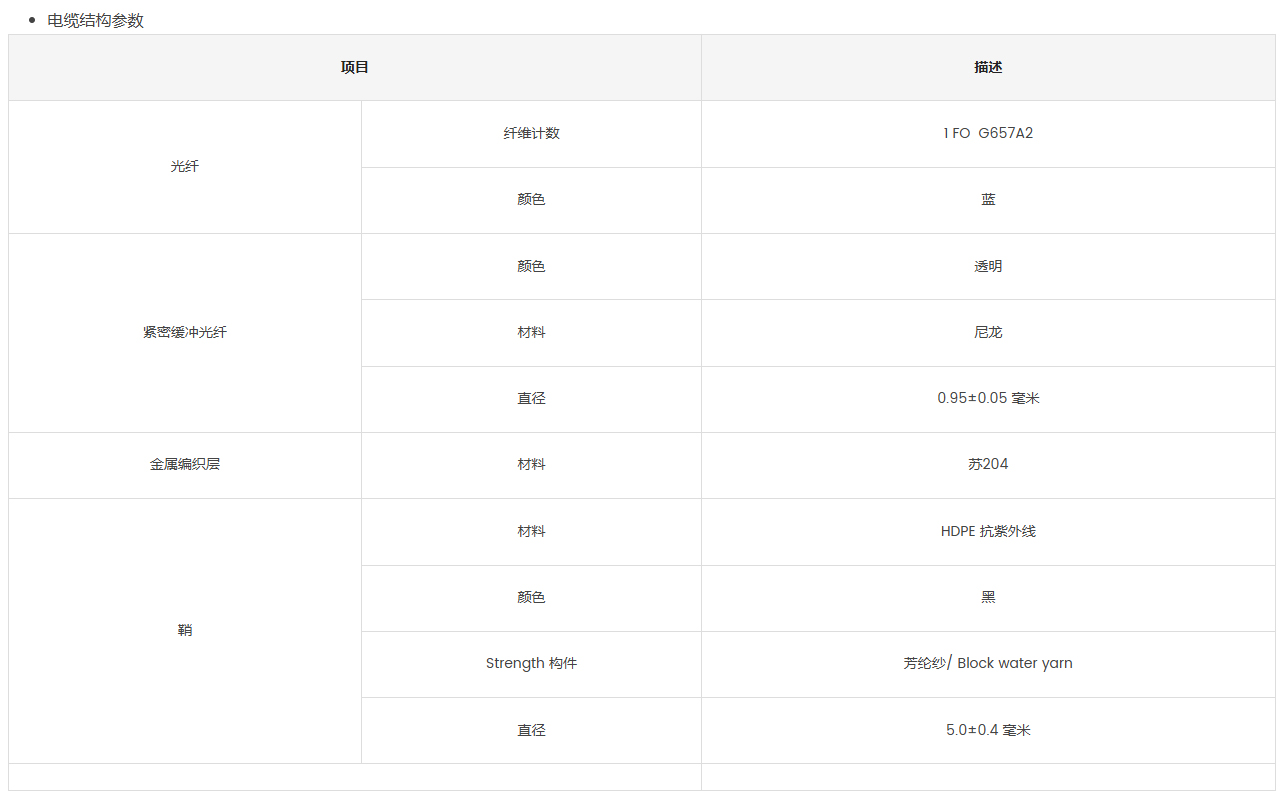Select the 尼龙 material value
The width and height of the screenshot is (1284, 795).
click(x=988, y=333)
